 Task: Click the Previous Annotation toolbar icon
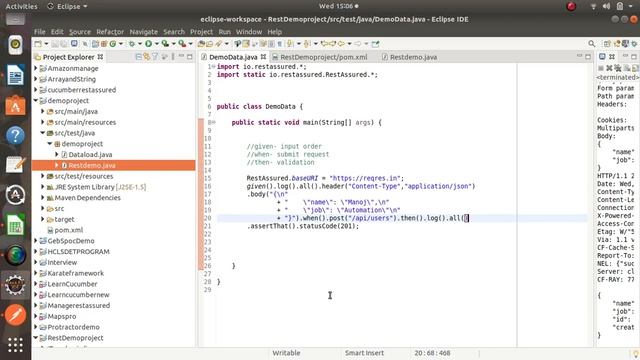(x=307, y=44)
